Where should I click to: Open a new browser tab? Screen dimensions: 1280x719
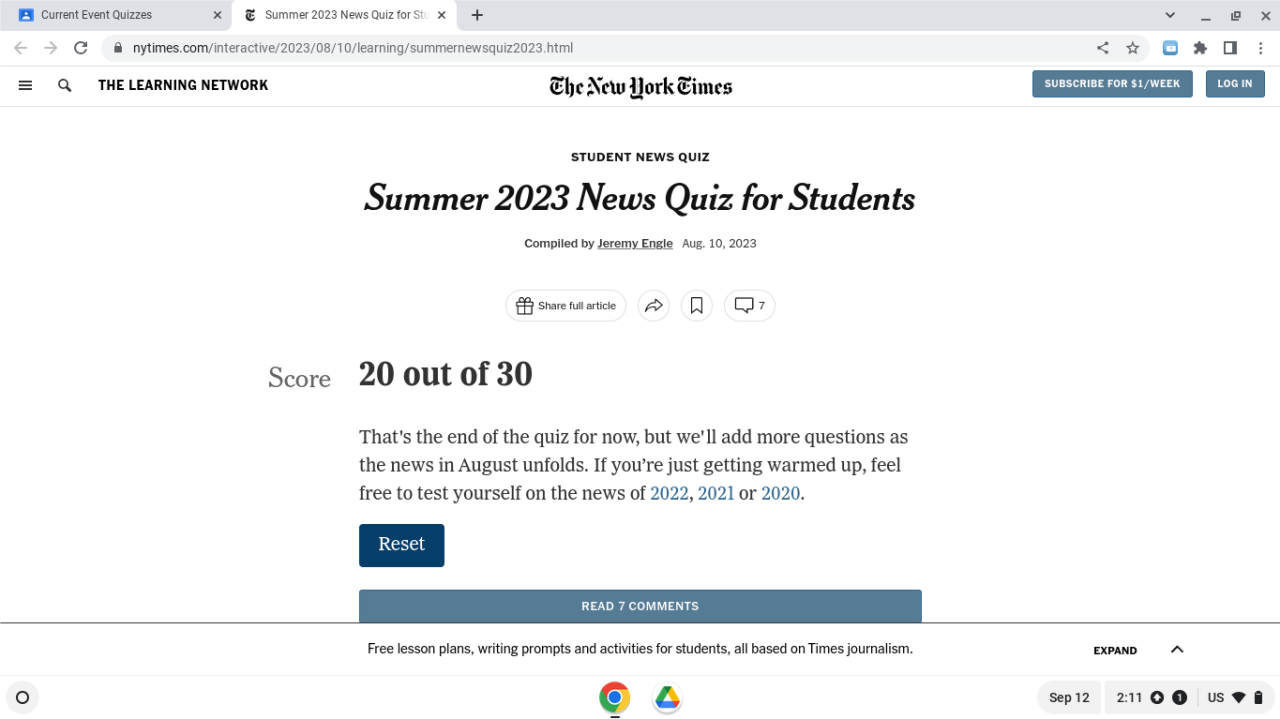click(x=477, y=15)
